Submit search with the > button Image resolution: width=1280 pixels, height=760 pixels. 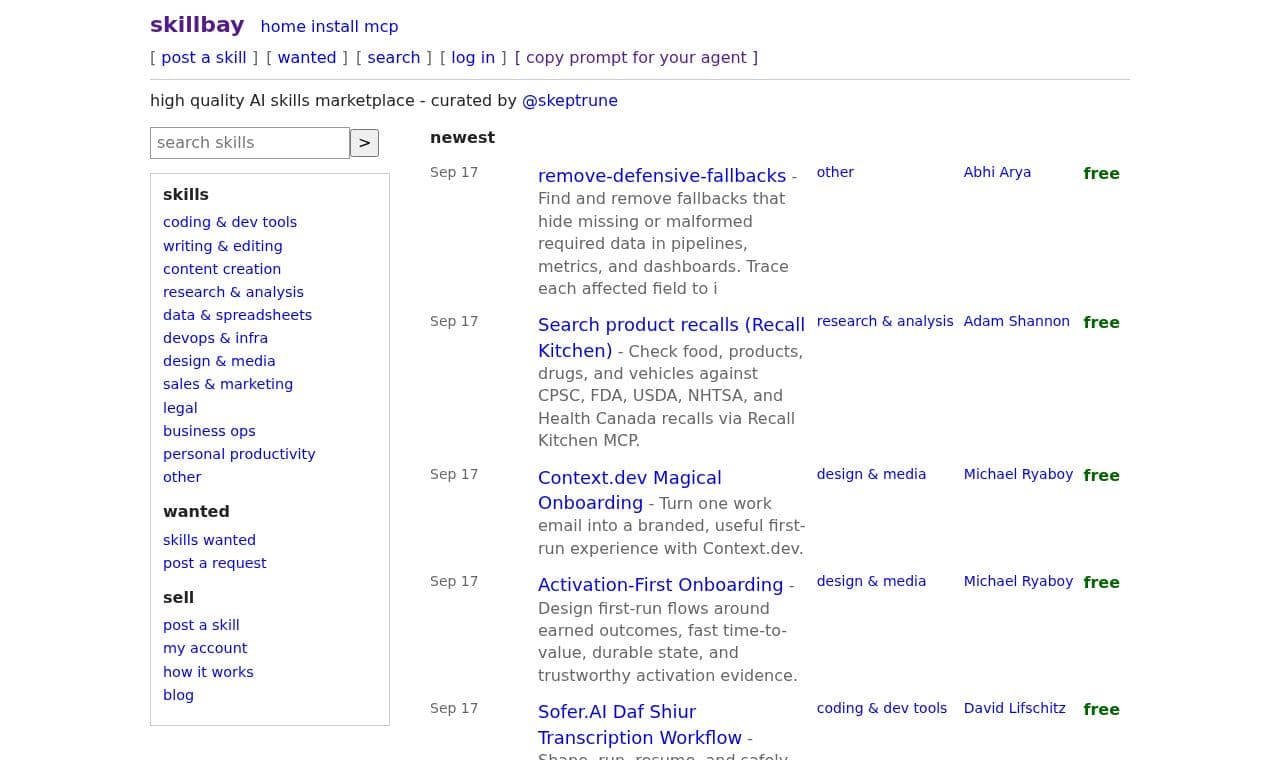tap(364, 143)
